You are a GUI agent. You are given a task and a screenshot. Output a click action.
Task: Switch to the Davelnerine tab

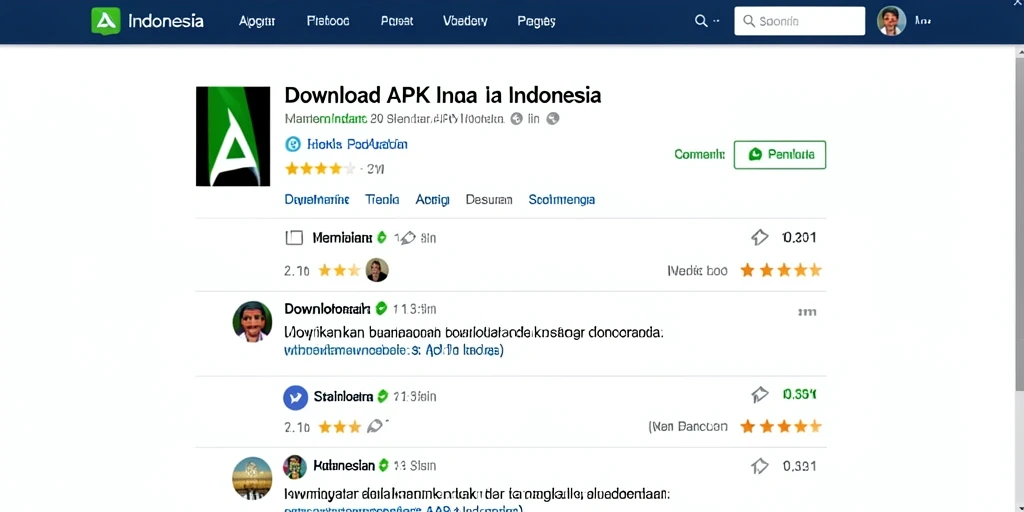coord(317,199)
